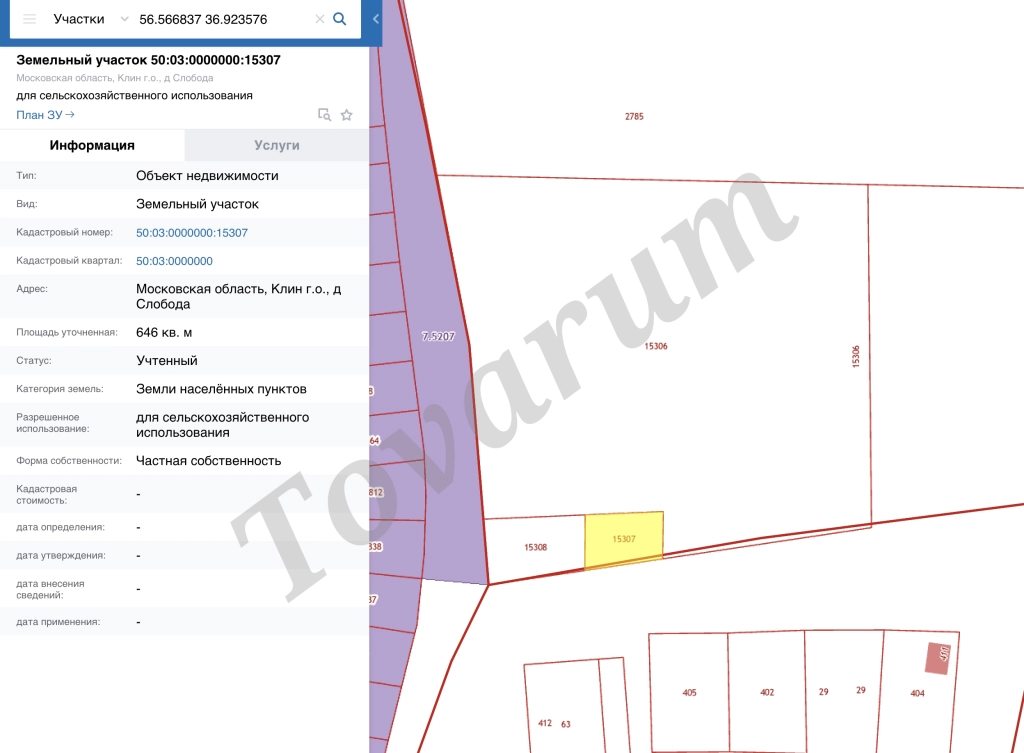Collapse the side panel with arrow
The image size is (1024, 753).
tap(376, 19)
